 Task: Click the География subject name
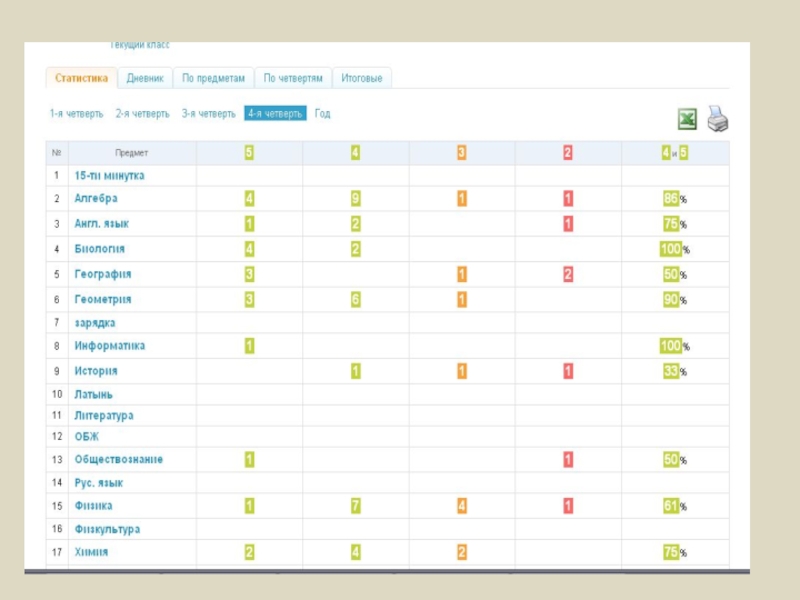point(103,274)
